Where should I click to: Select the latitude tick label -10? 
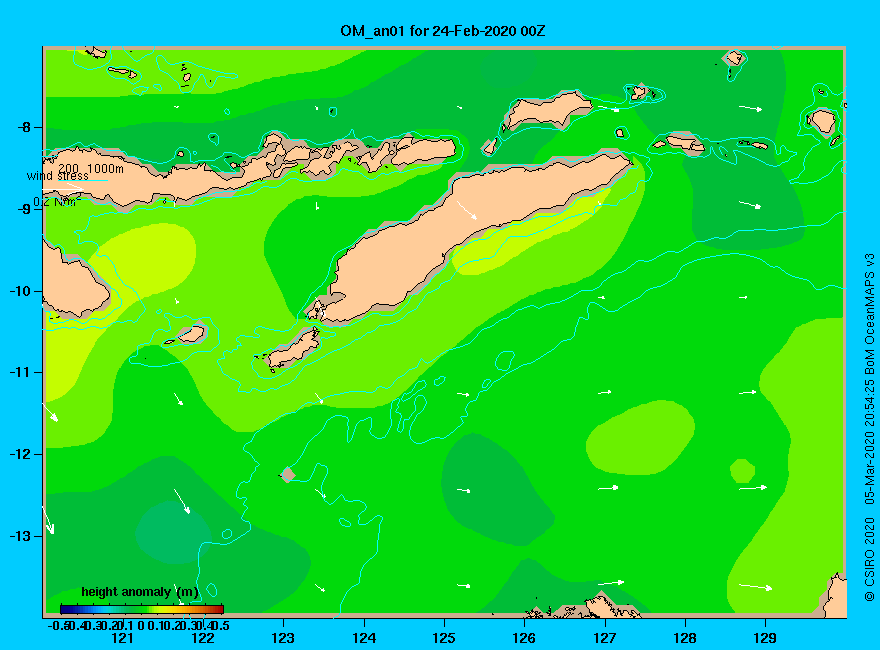20,291
